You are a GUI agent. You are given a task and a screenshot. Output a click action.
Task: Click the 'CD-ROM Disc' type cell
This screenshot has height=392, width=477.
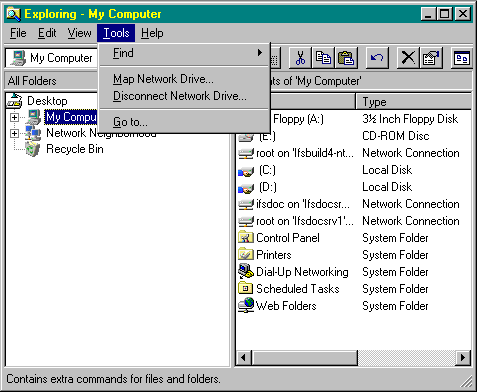pyautogui.click(x=396, y=136)
